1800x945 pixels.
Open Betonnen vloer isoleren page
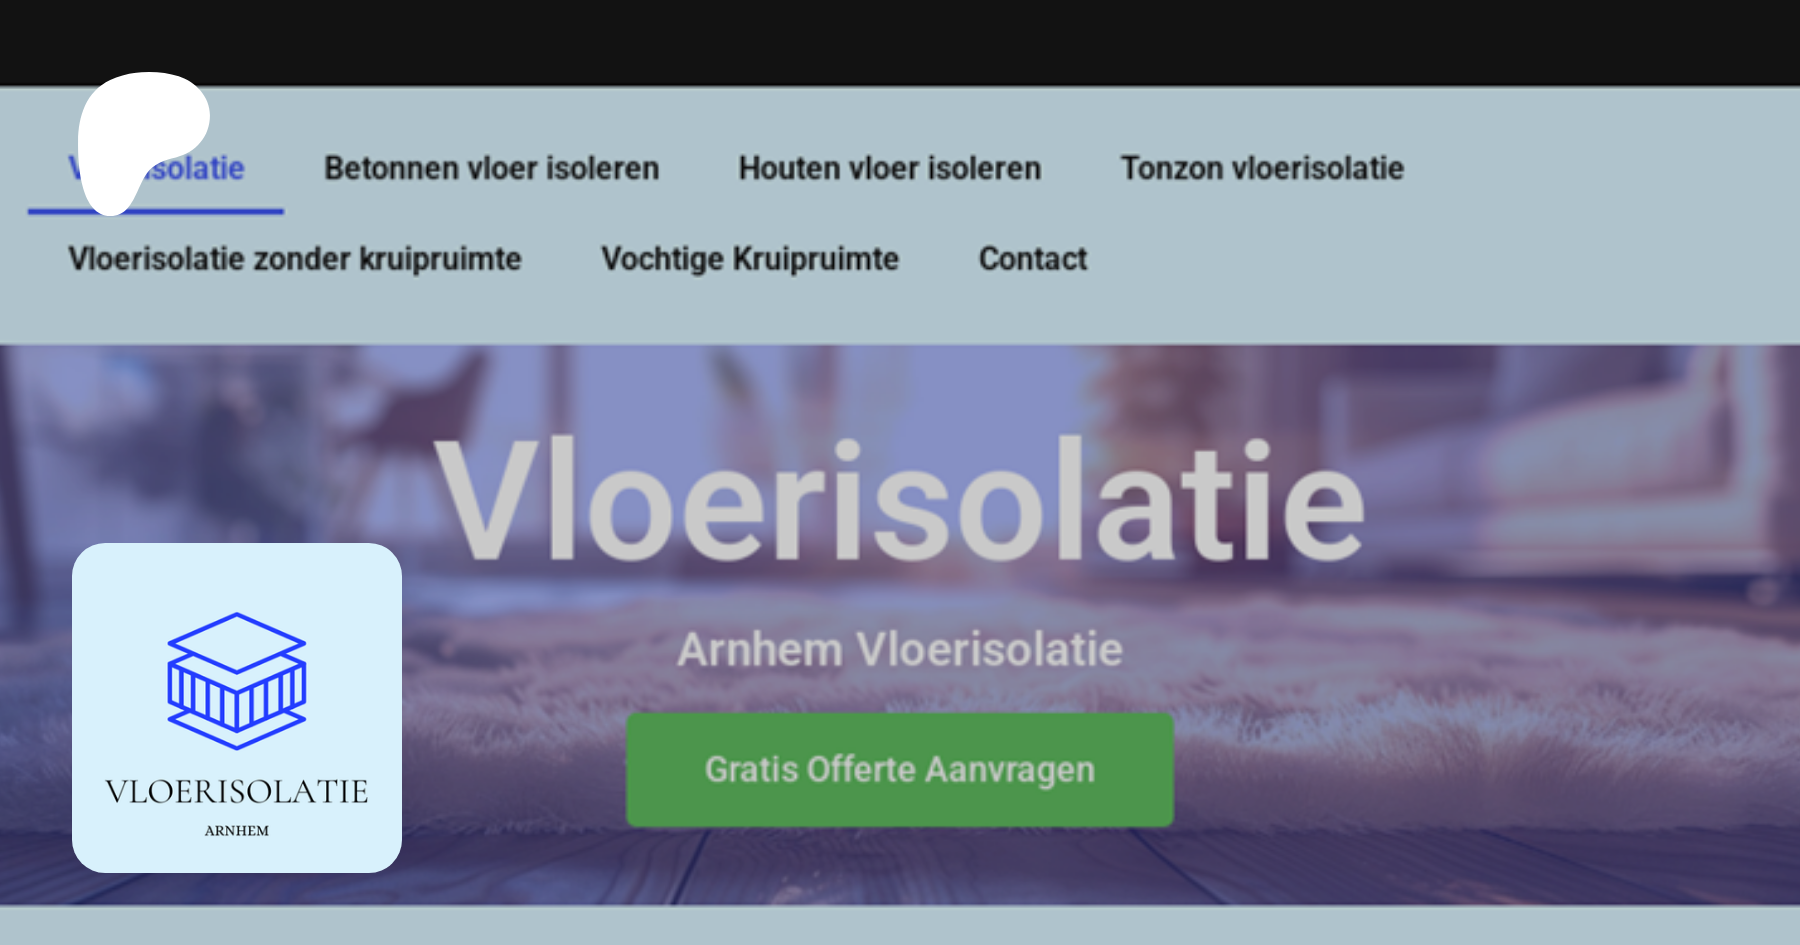pos(491,169)
